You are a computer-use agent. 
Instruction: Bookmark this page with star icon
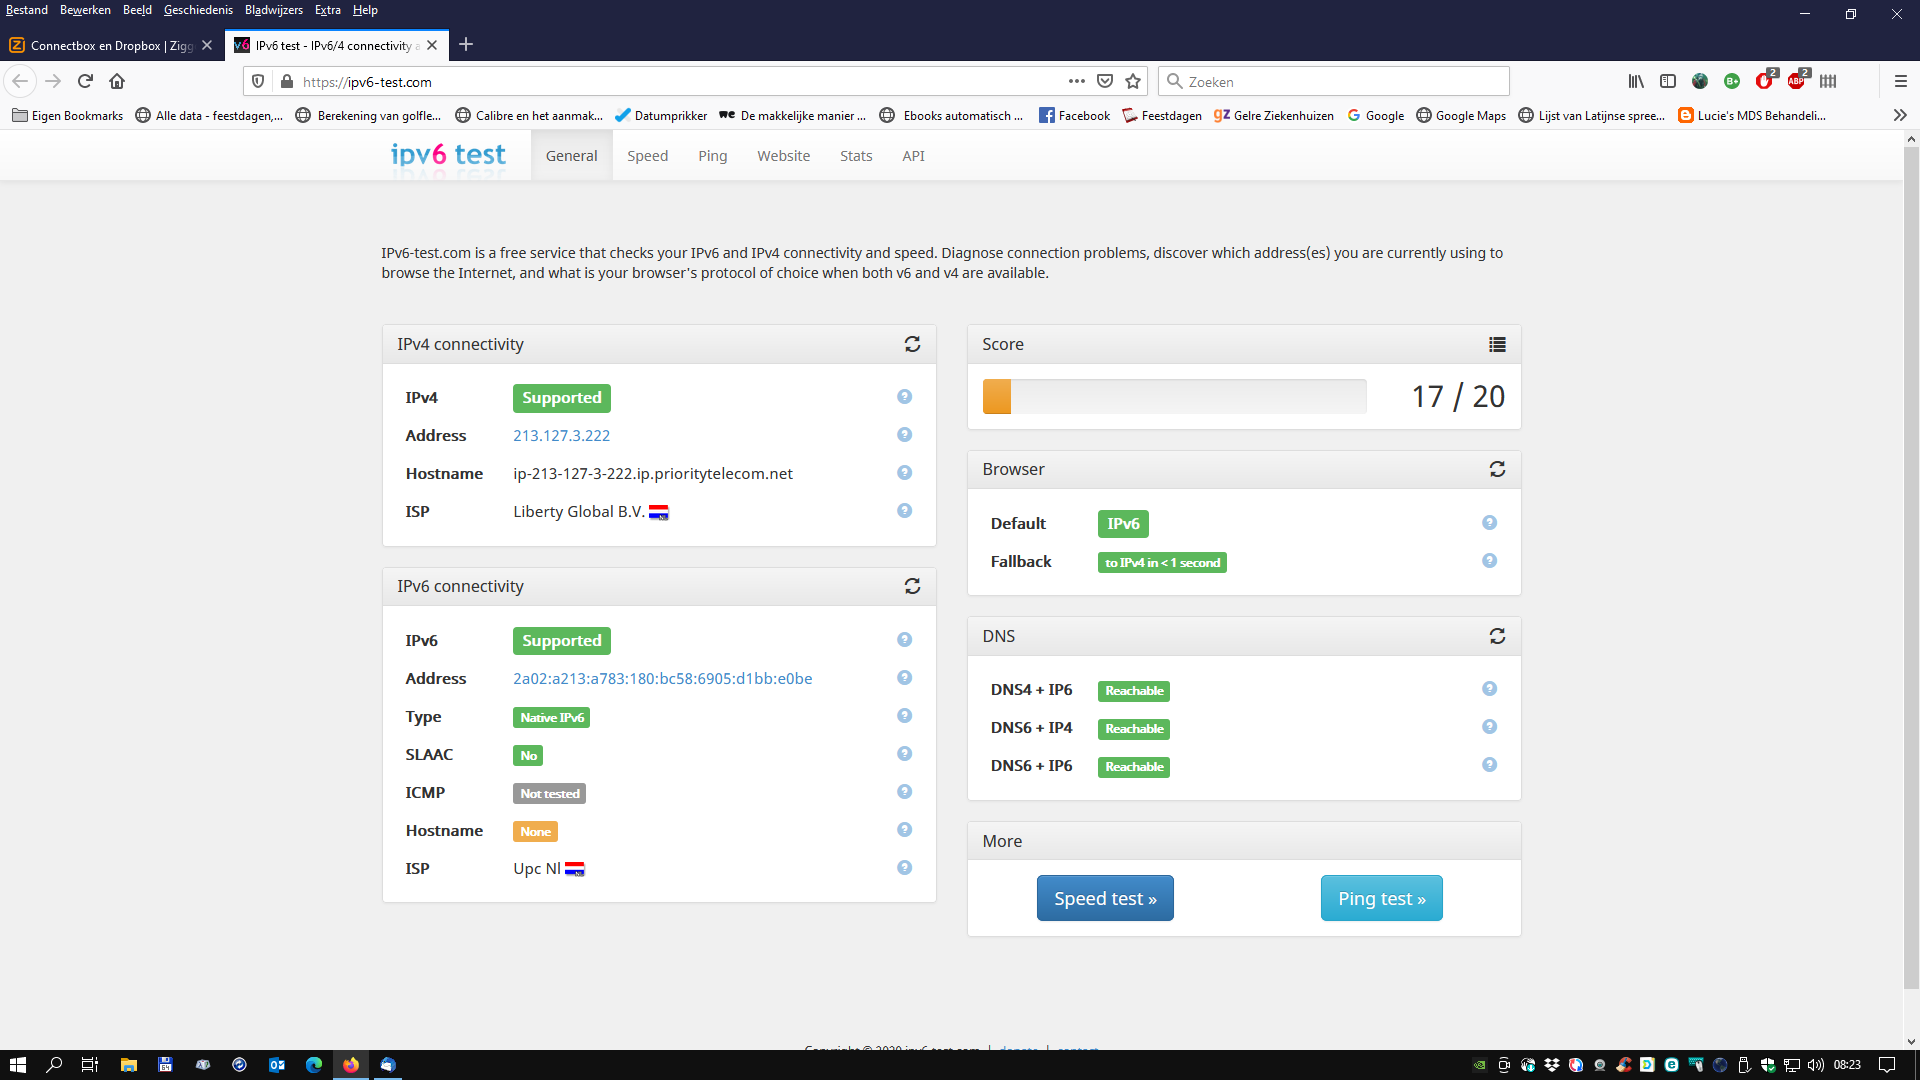click(1133, 82)
